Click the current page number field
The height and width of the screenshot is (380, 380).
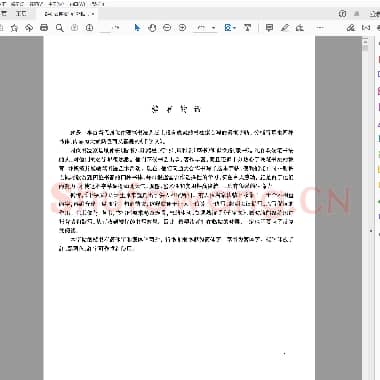[x=106, y=28]
